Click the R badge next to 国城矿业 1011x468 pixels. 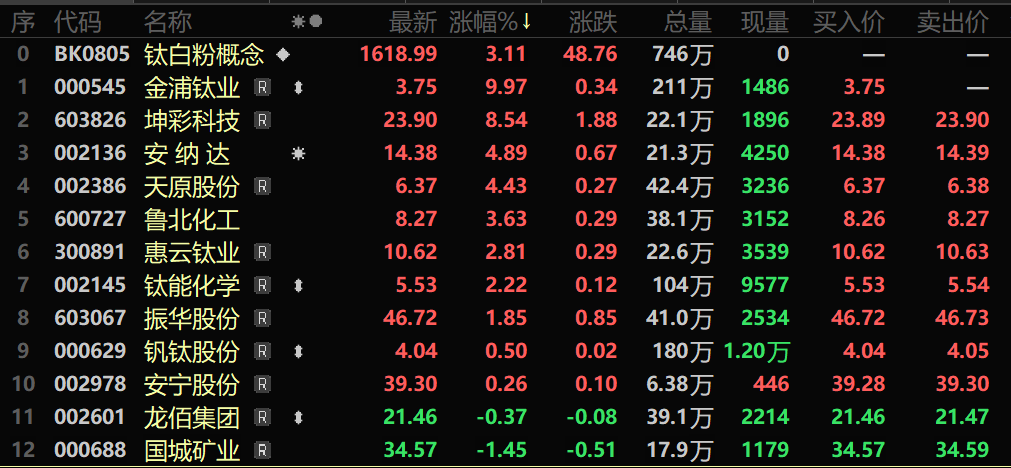(262, 450)
